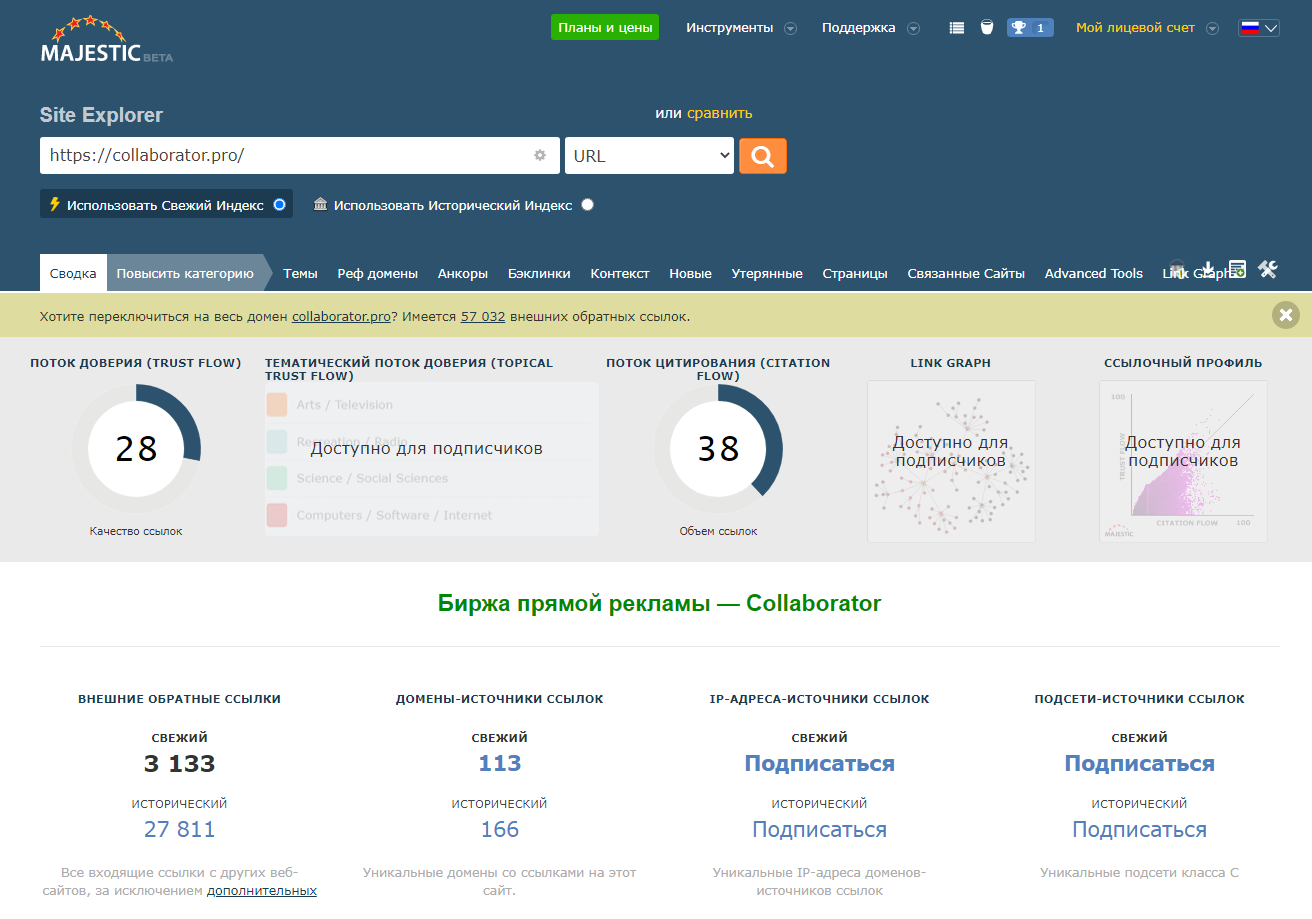The height and width of the screenshot is (919, 1312).
Task: Switch to the Бэклинки tab
Action: (538, 272)
